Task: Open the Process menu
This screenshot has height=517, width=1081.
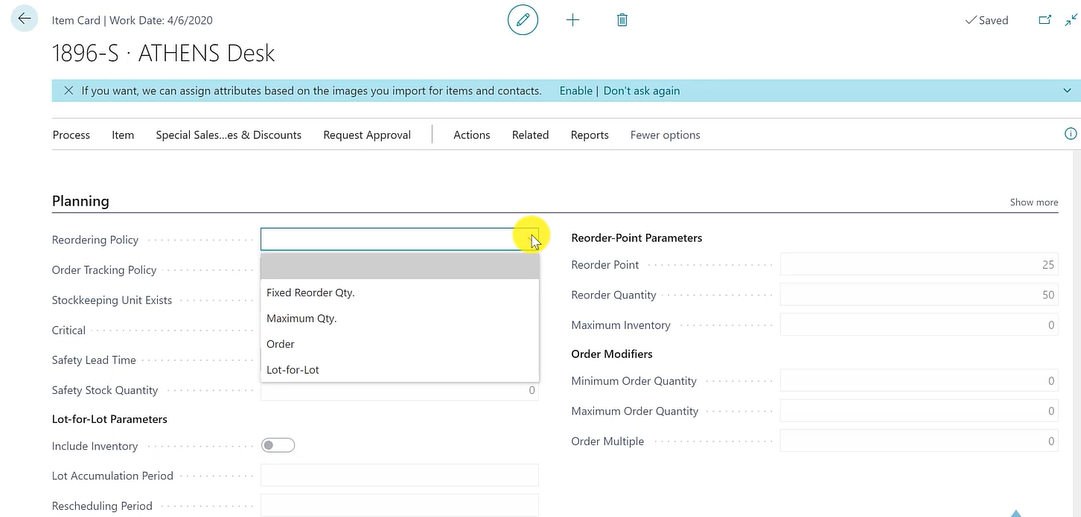Action: click(x=71, y=135)
